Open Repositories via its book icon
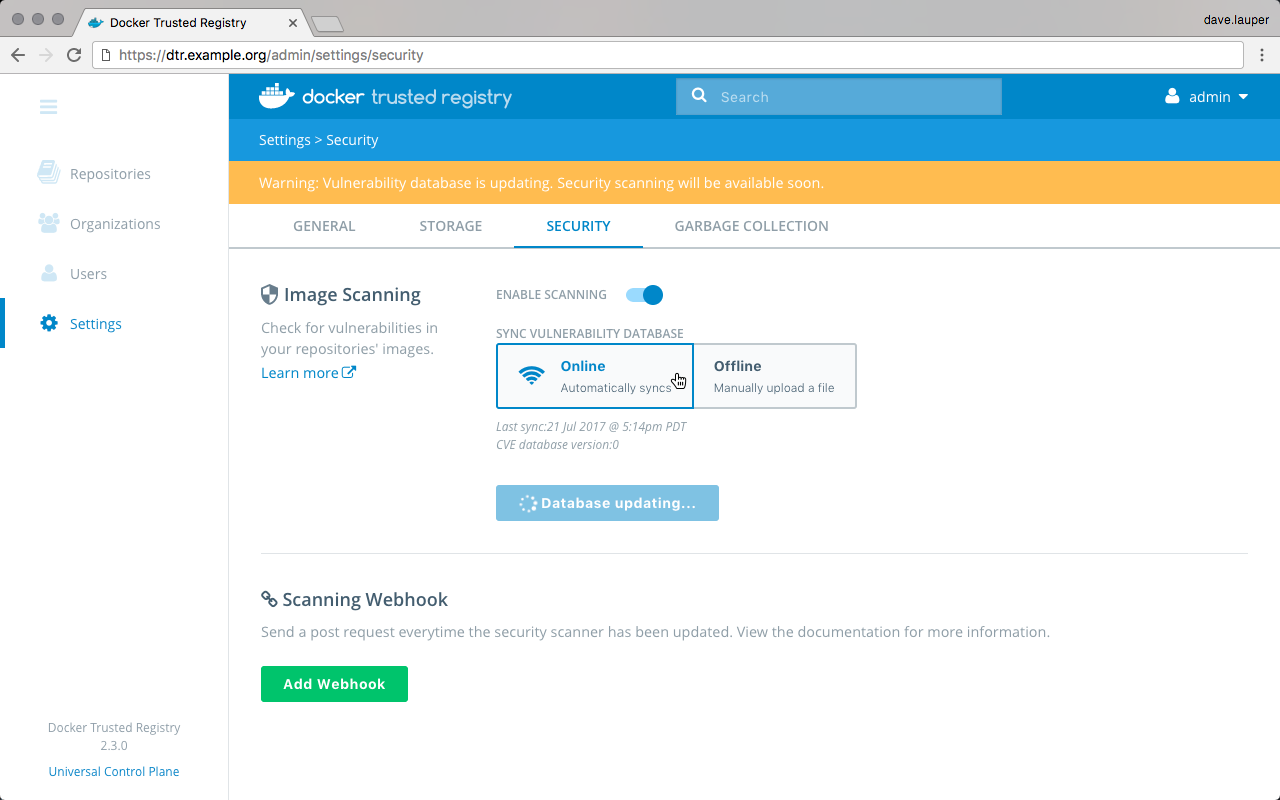 [48, 173]
